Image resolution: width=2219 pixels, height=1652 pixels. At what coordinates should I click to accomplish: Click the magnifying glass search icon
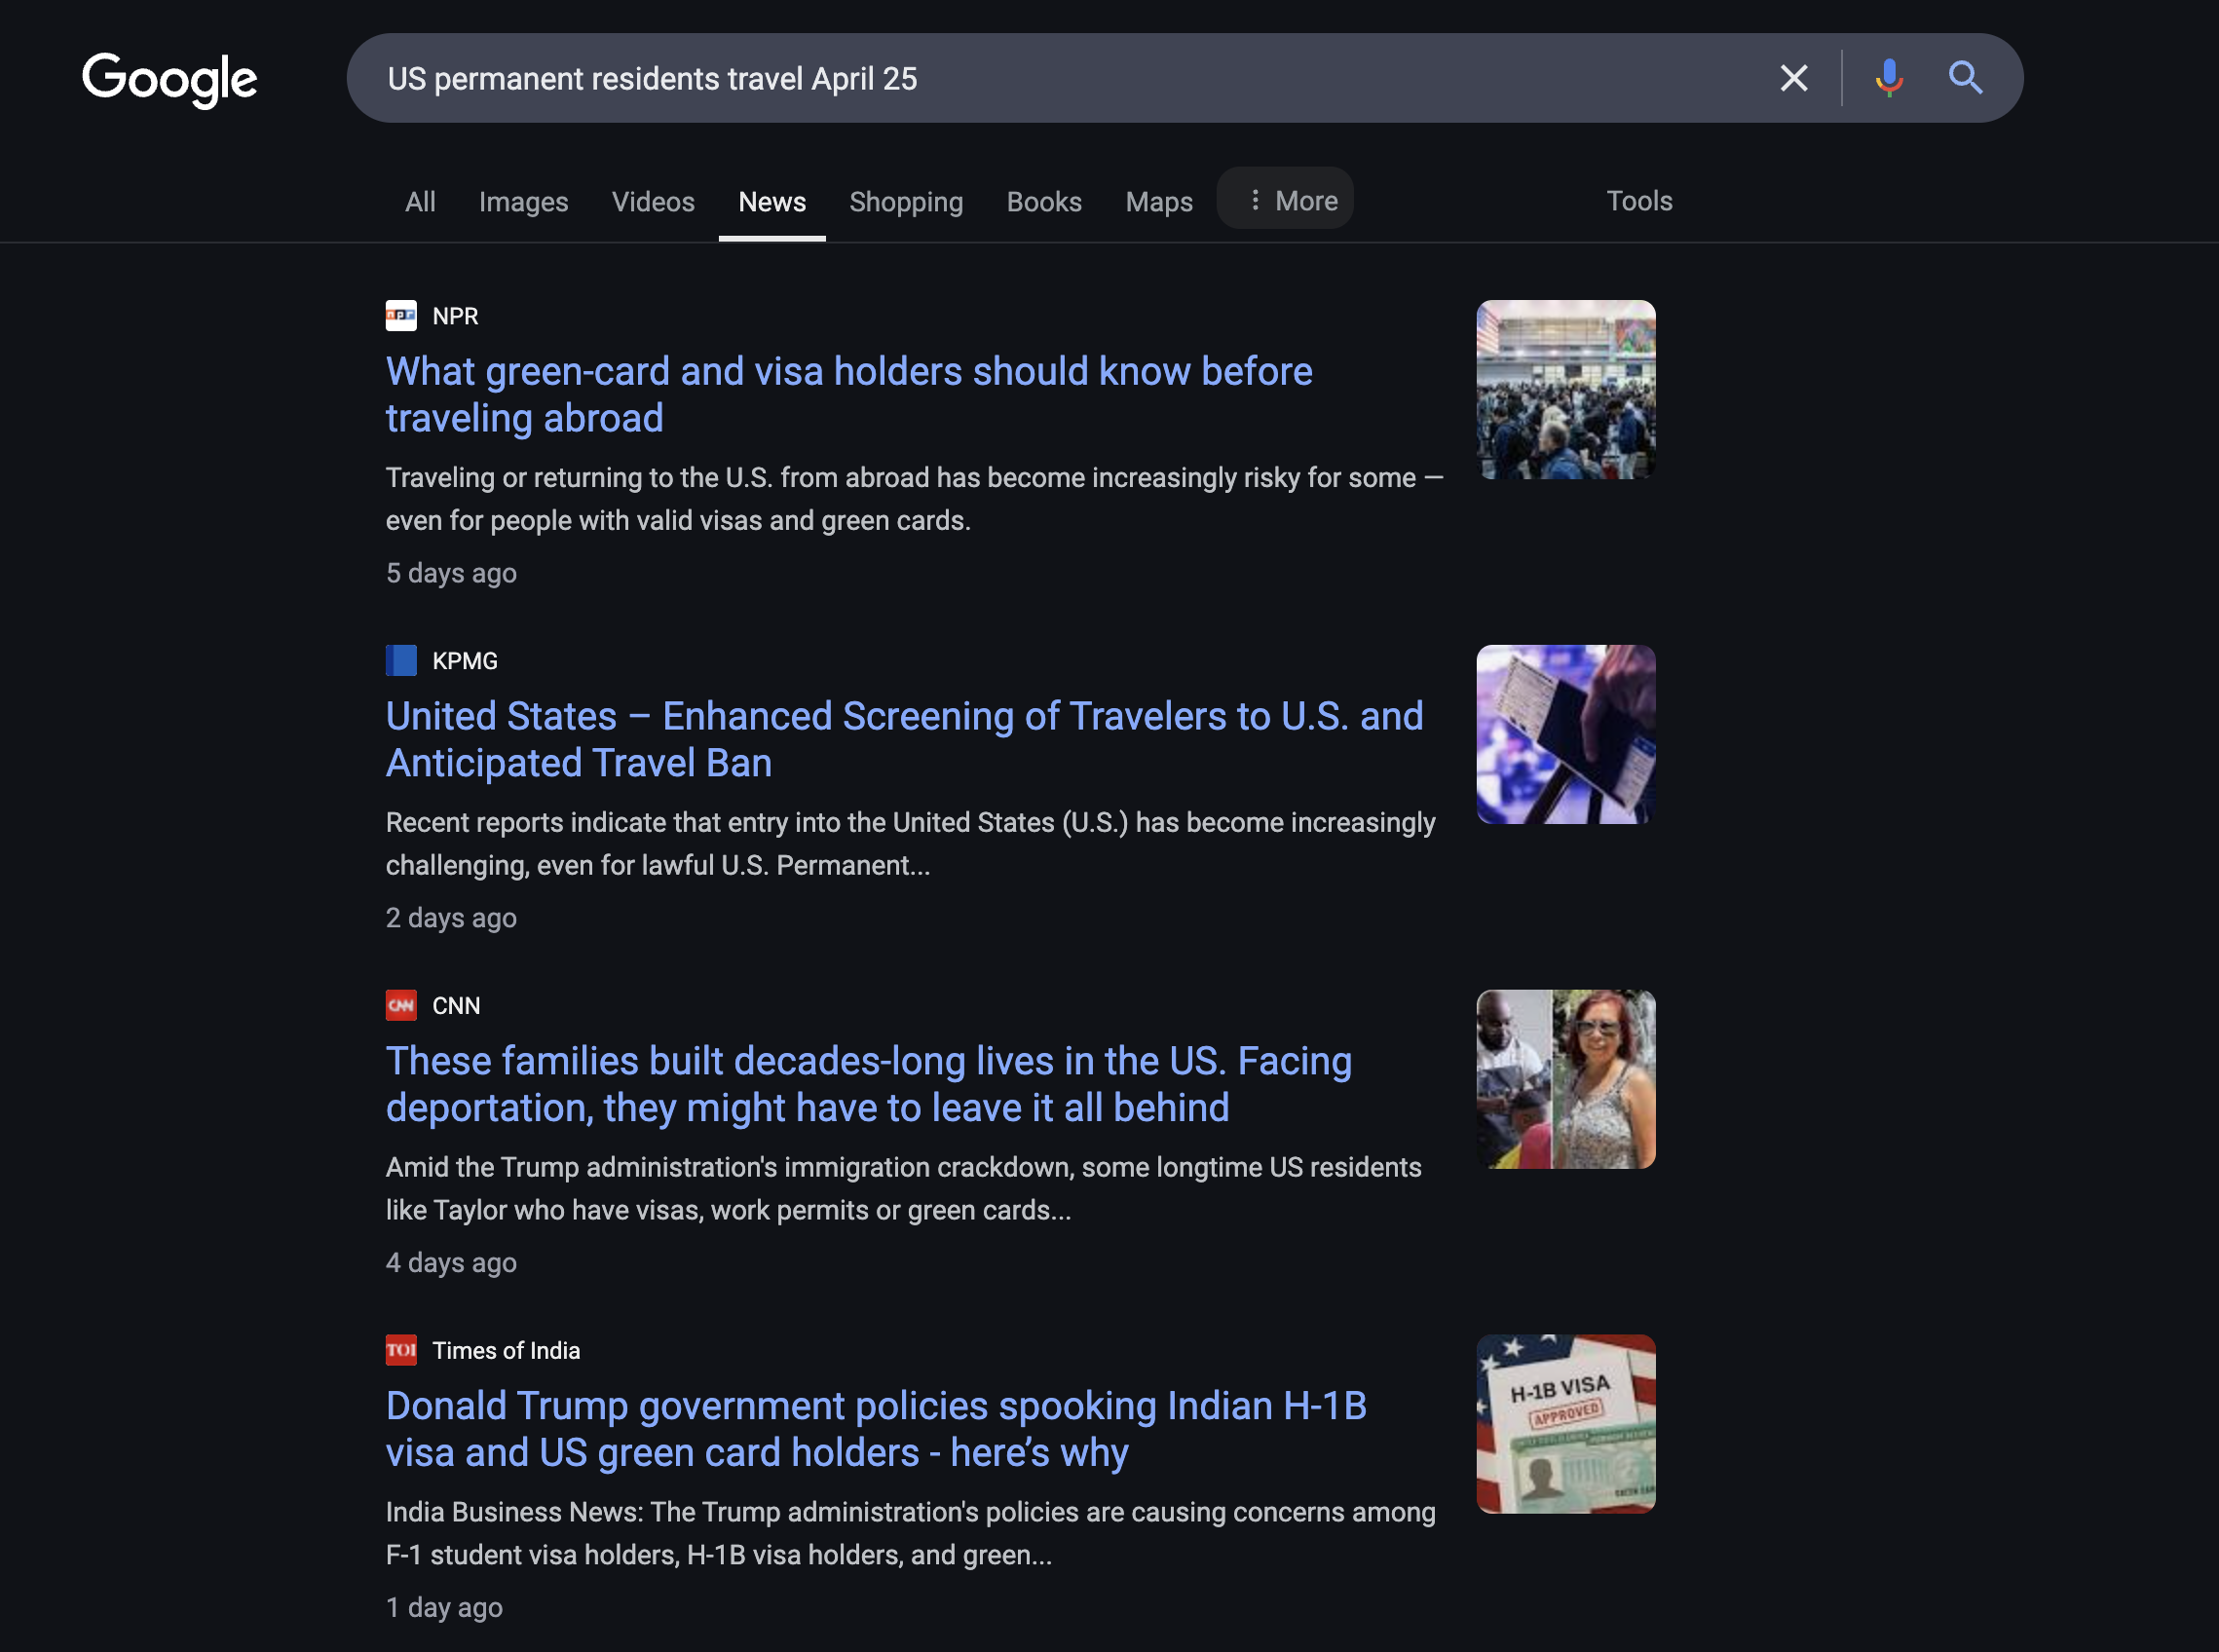(x=1964, y=78)
